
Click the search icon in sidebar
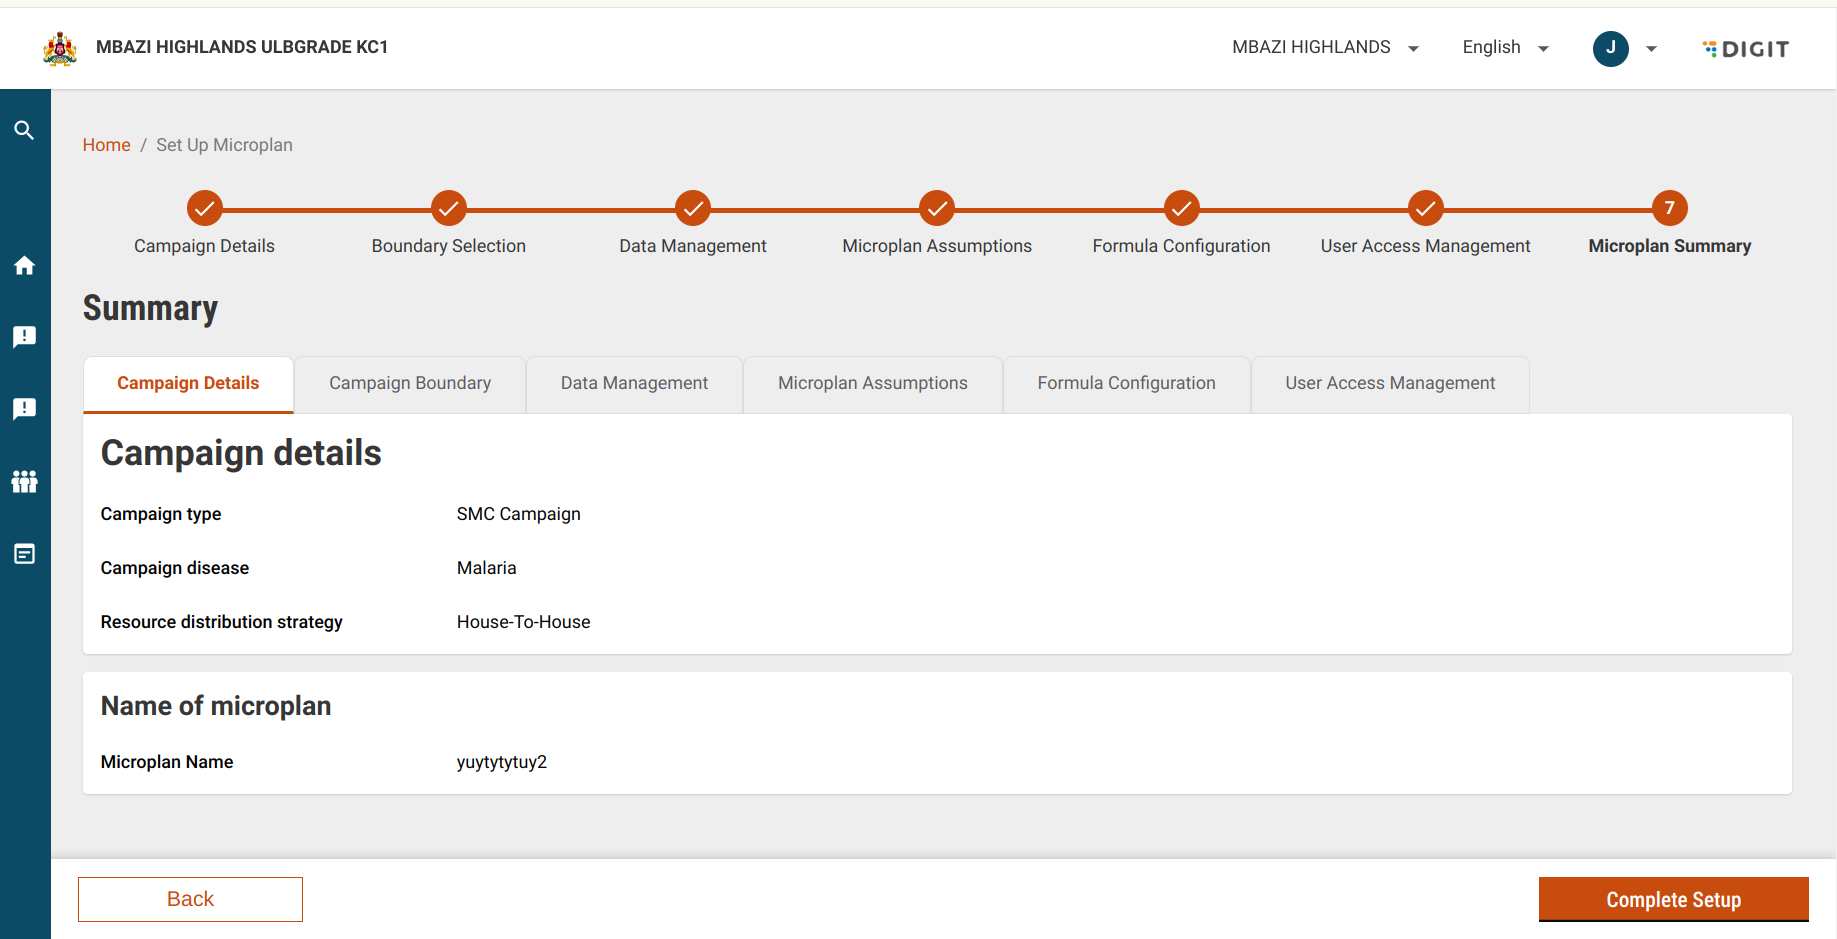24,130
